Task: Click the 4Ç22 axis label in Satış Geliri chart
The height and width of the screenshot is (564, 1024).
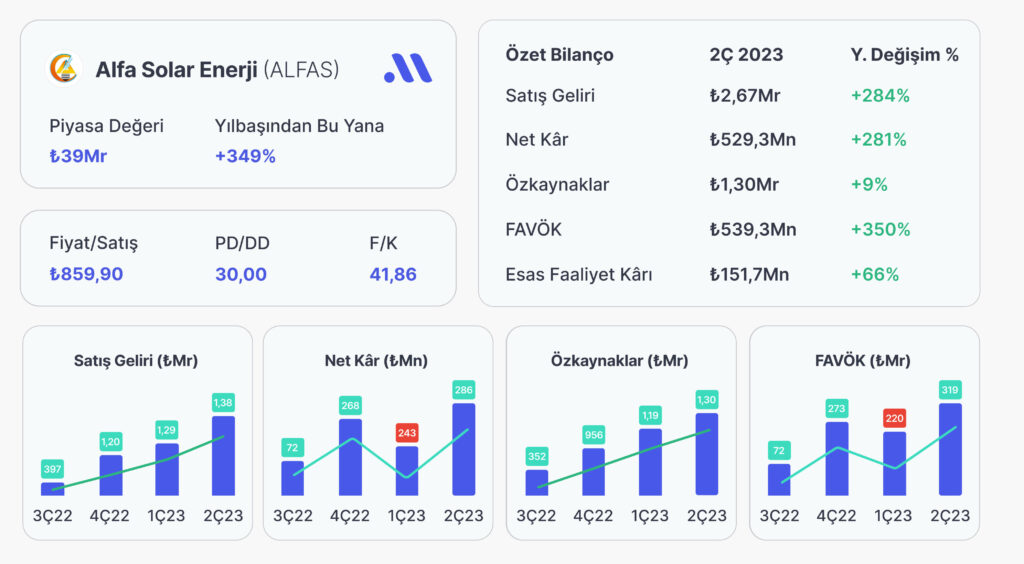Action: coord(110,516)
